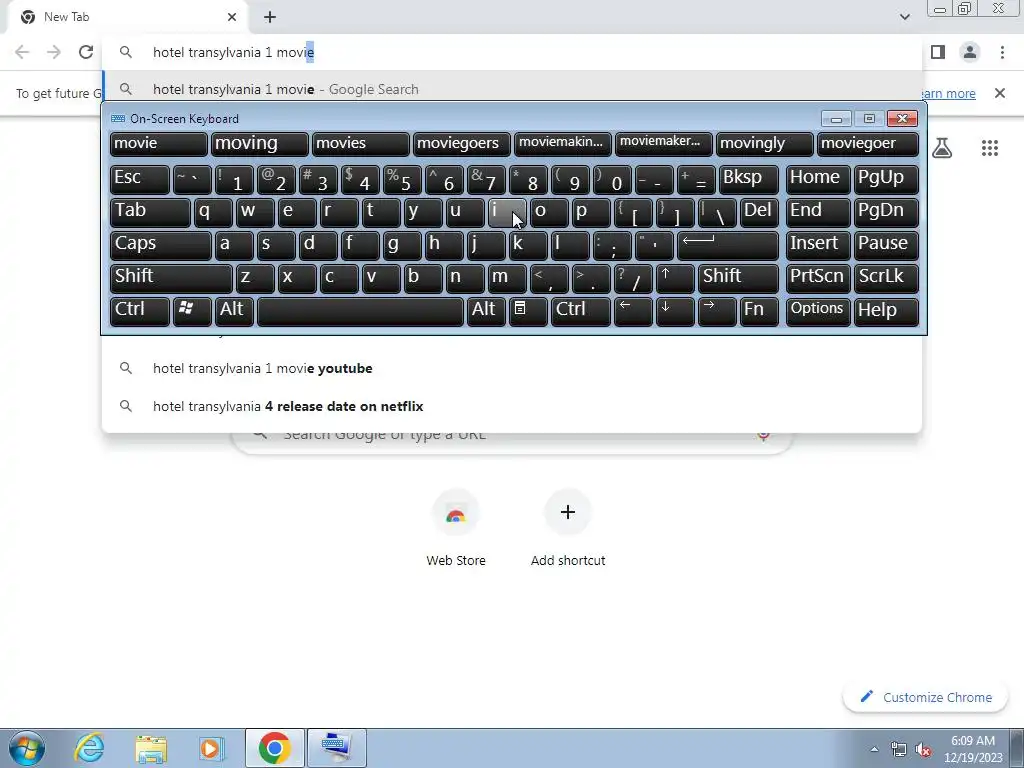This screenshot has width=1024, height=768.
Task: Open Google apps grid icon
Action: pyautogui.click(x=989, y=148)
